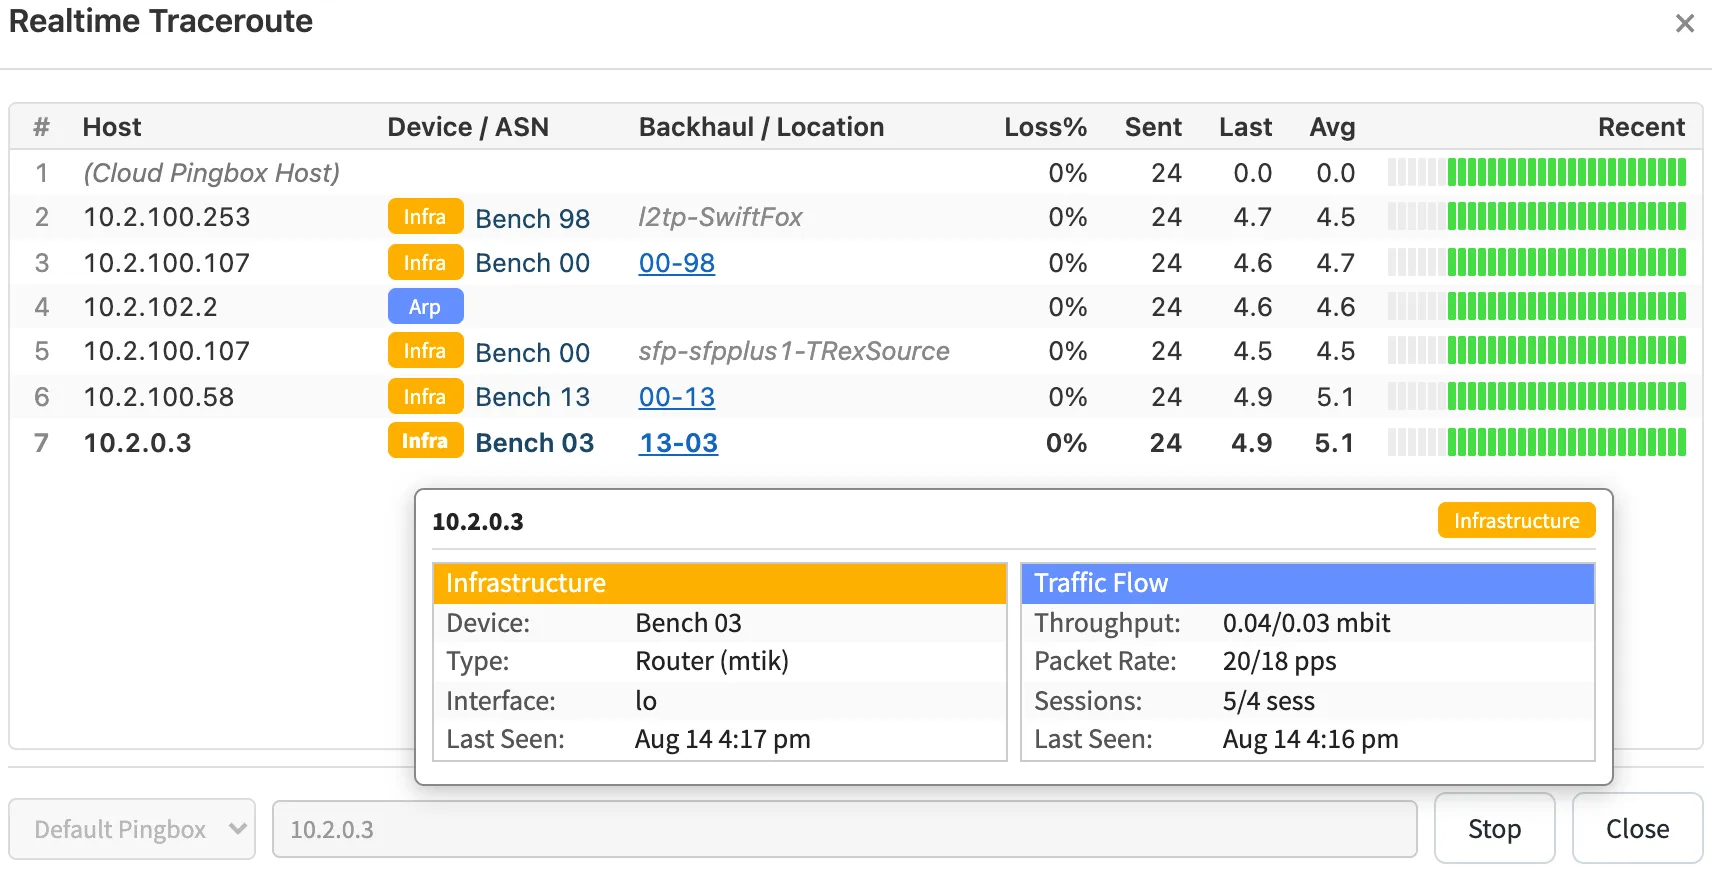Image resolution: width=1712 pixels, height=872 pixels.
Task: Select Bench 00 device on hop 5
Action: pyautogui.click(x=532, y=352)
